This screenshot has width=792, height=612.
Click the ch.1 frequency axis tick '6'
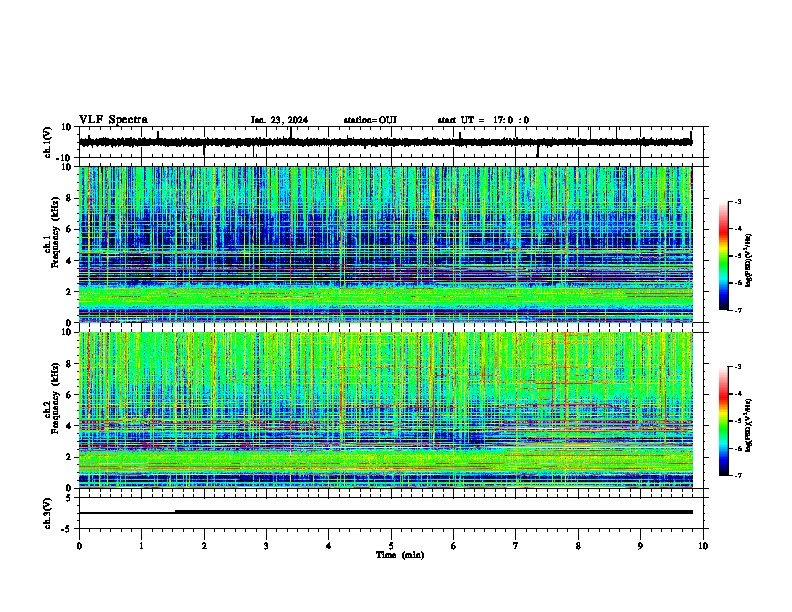70,229
